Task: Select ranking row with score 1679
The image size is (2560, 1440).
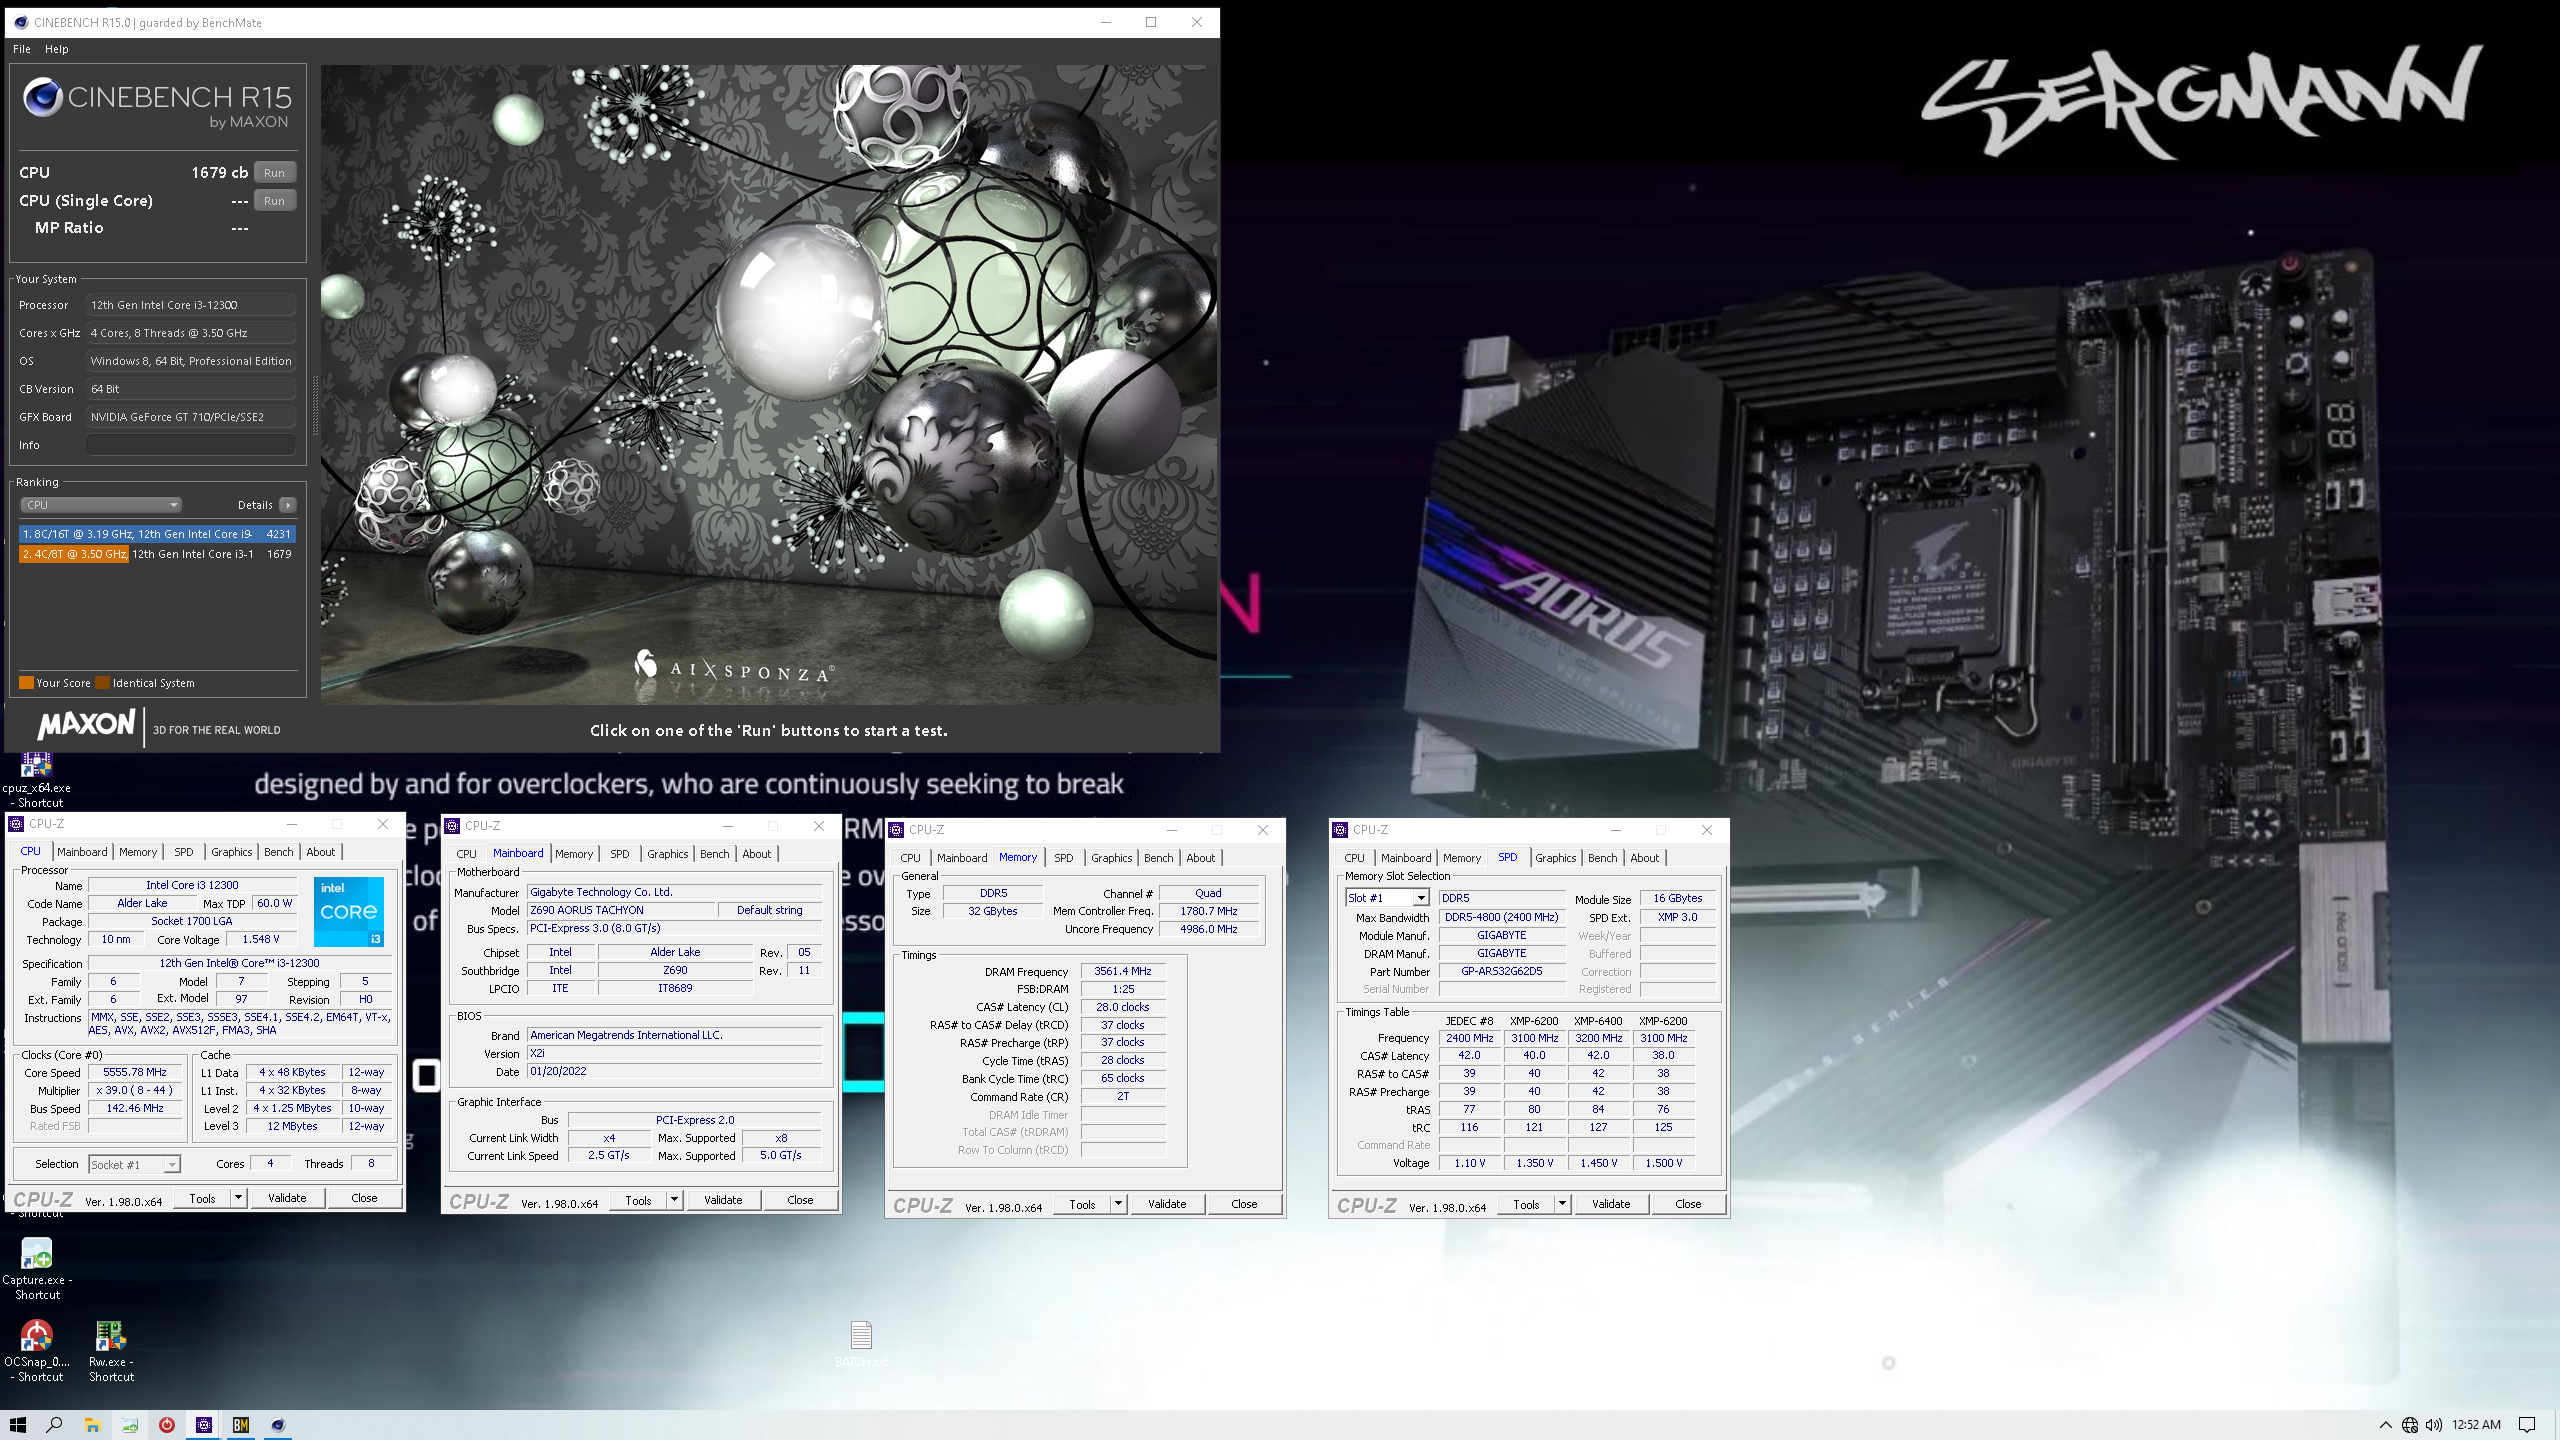Action: tap(157, 554)
